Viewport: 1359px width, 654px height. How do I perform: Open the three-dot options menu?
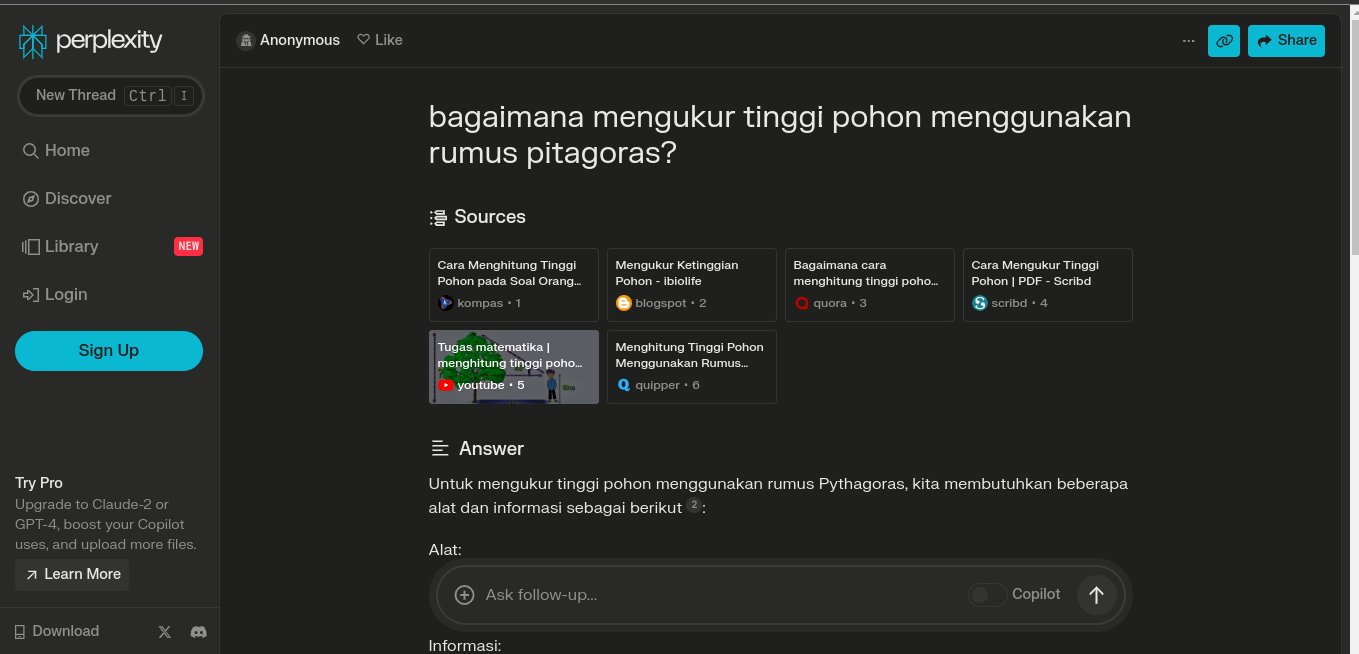point(1188,41)
